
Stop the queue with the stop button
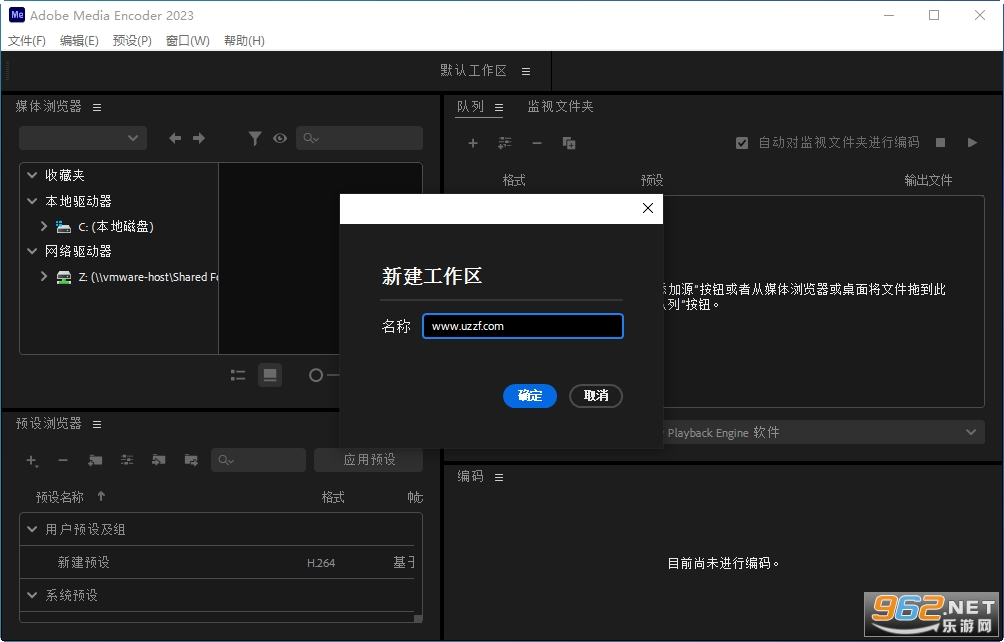tap(941, 143)
